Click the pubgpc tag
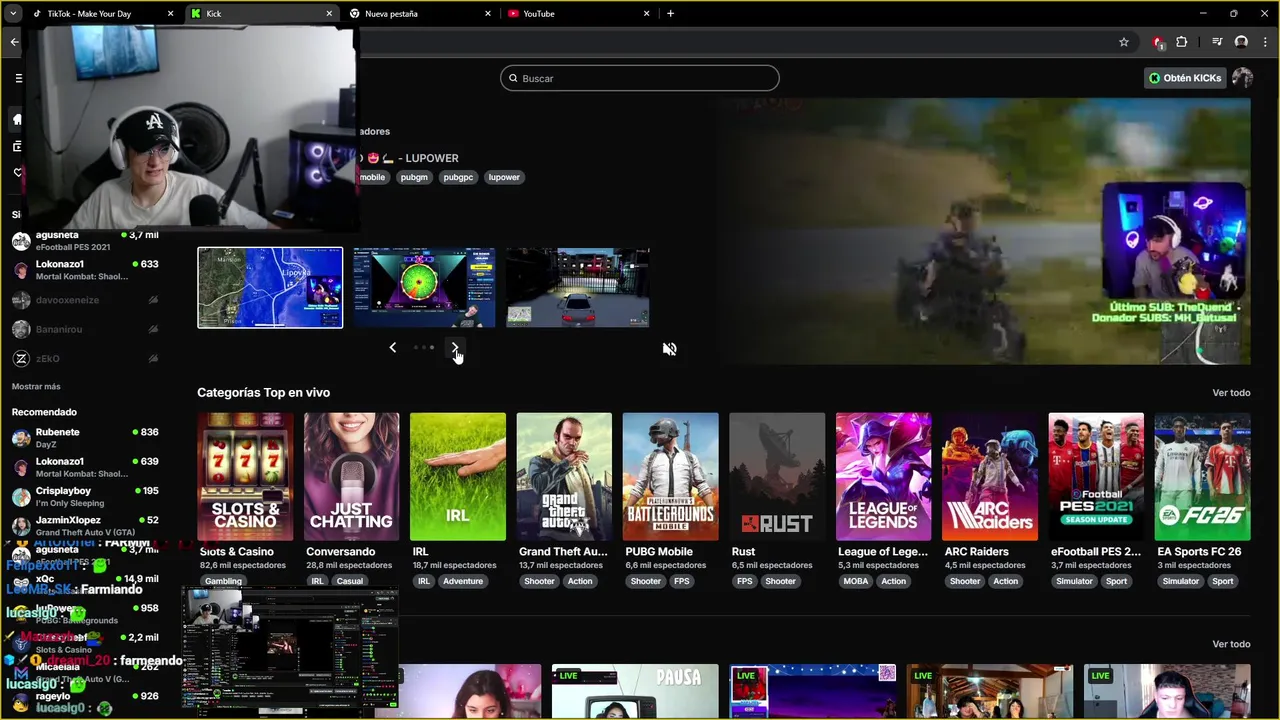The height and width of the screenshot is (720, 1280). (x=458, y=177)
